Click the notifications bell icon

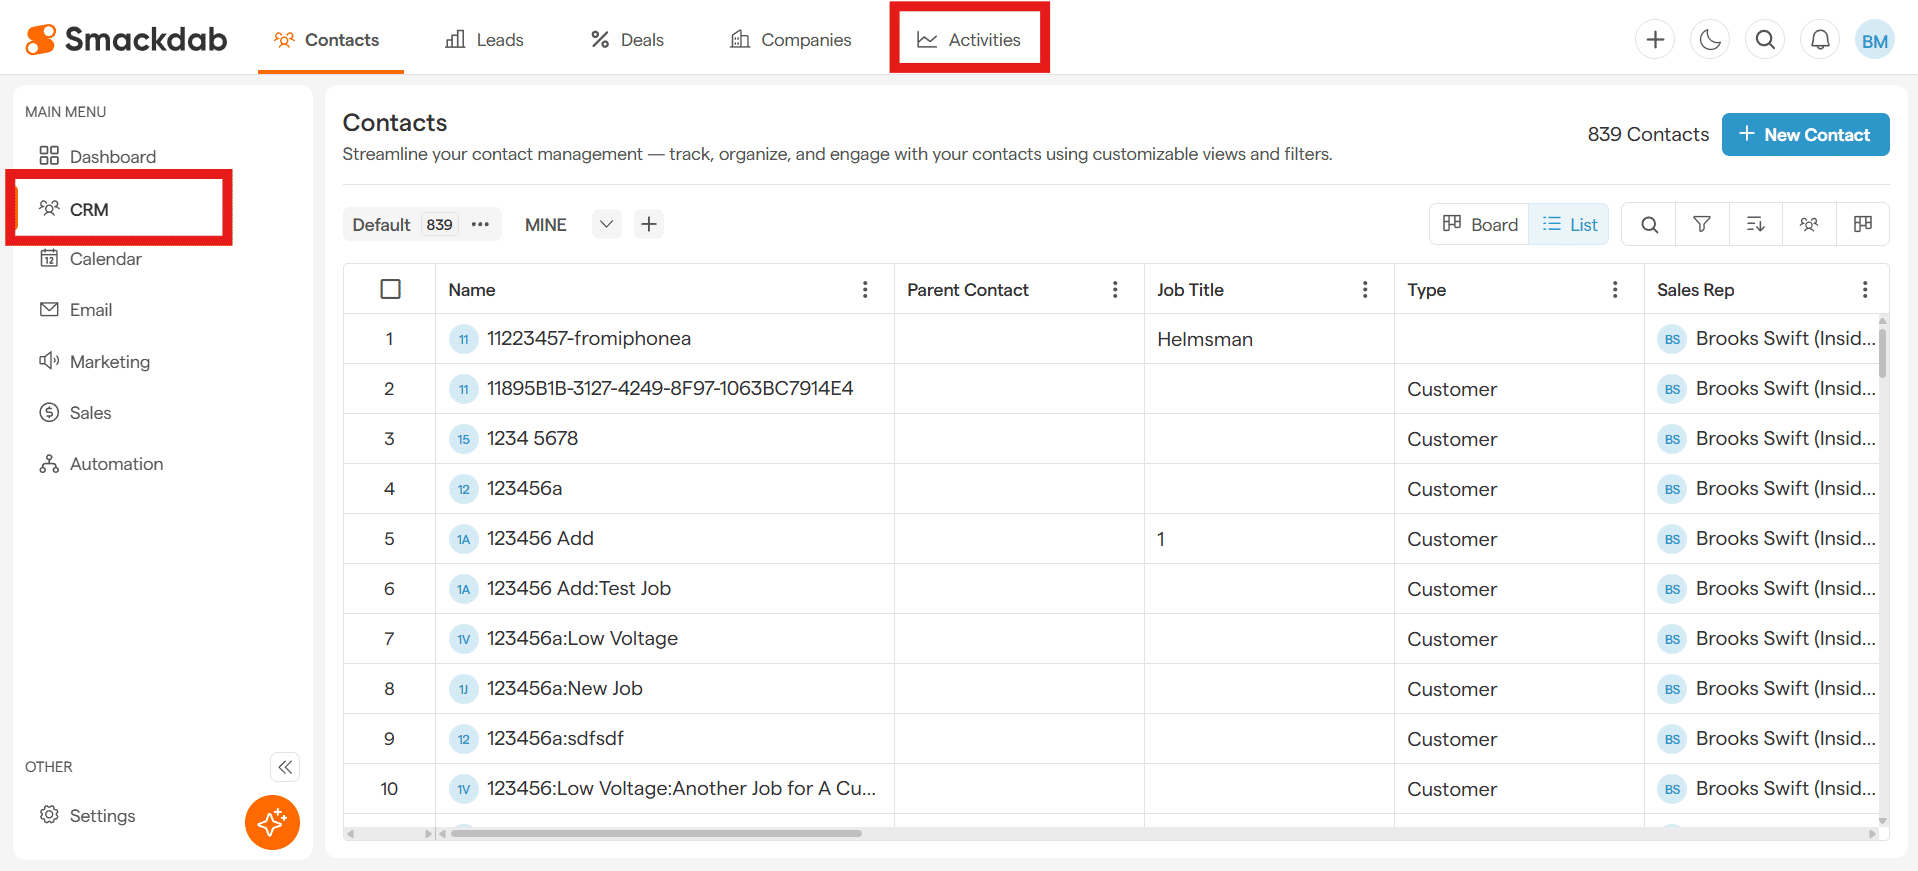[1820, 40]
